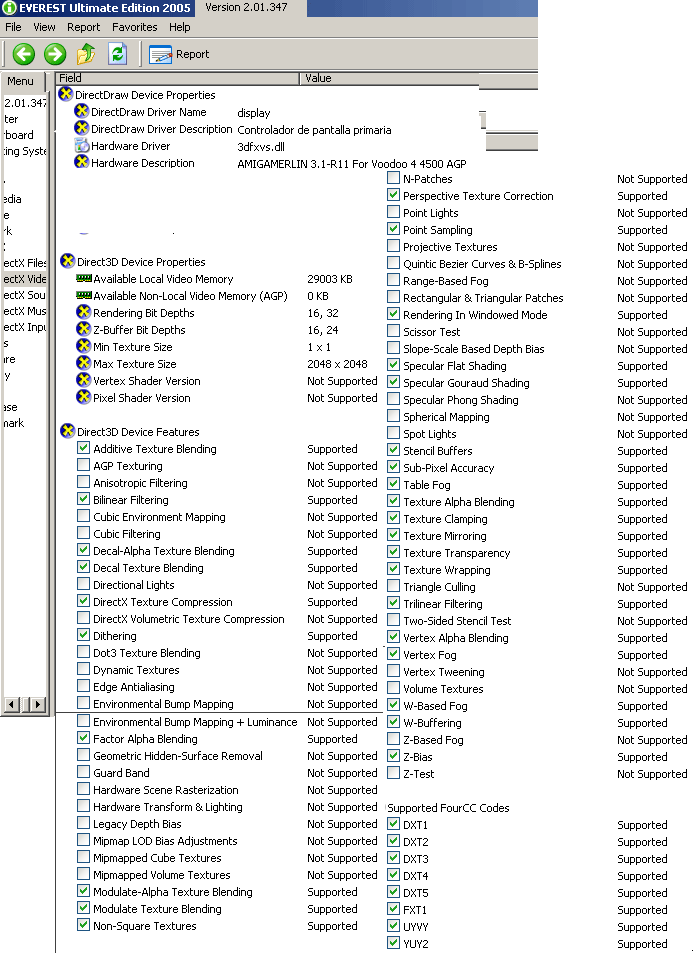Select the 'ectX Files' sidebar tree item

(24, 263)
